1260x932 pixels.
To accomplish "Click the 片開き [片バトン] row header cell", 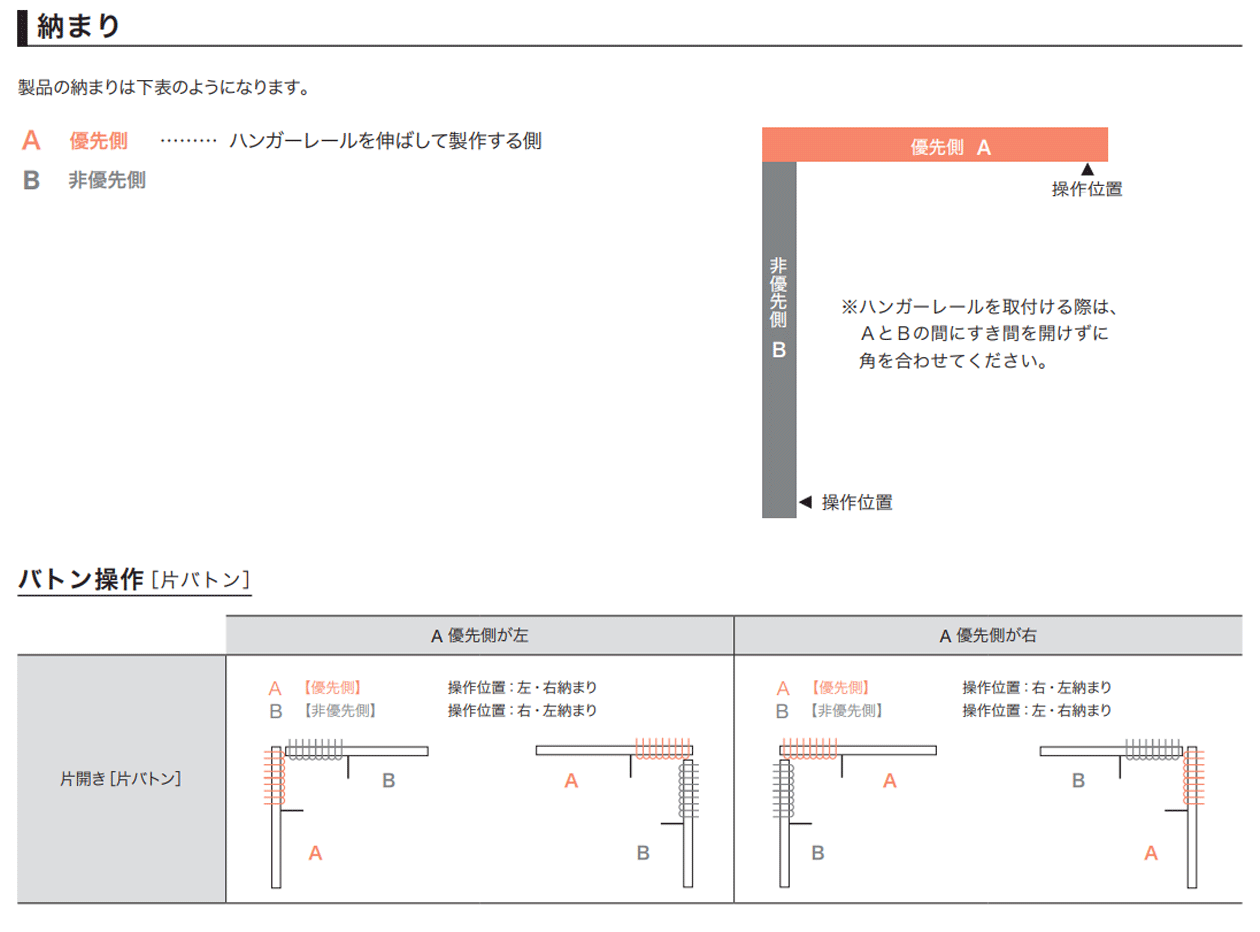I will pyautogui.click(x=121, y=778).
